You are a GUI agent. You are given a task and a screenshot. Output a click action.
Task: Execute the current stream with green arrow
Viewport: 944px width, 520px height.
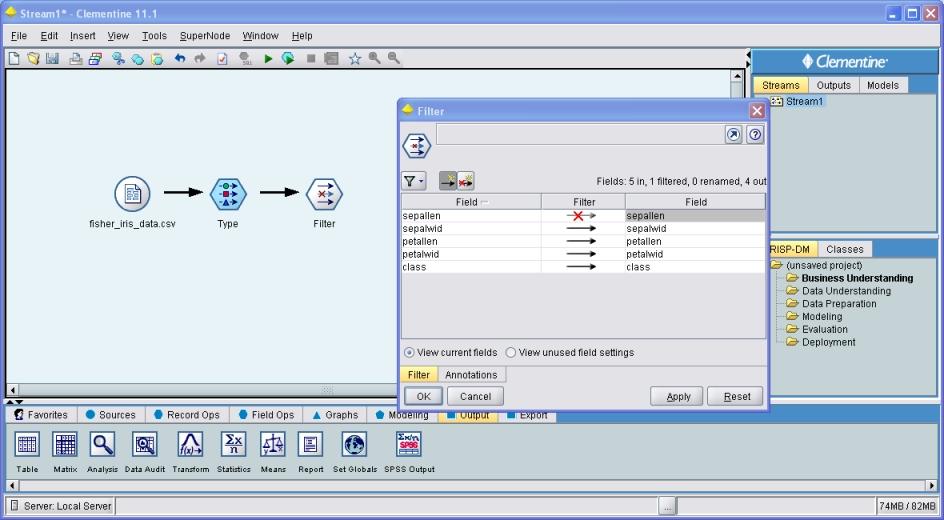[x=269, y=58]
